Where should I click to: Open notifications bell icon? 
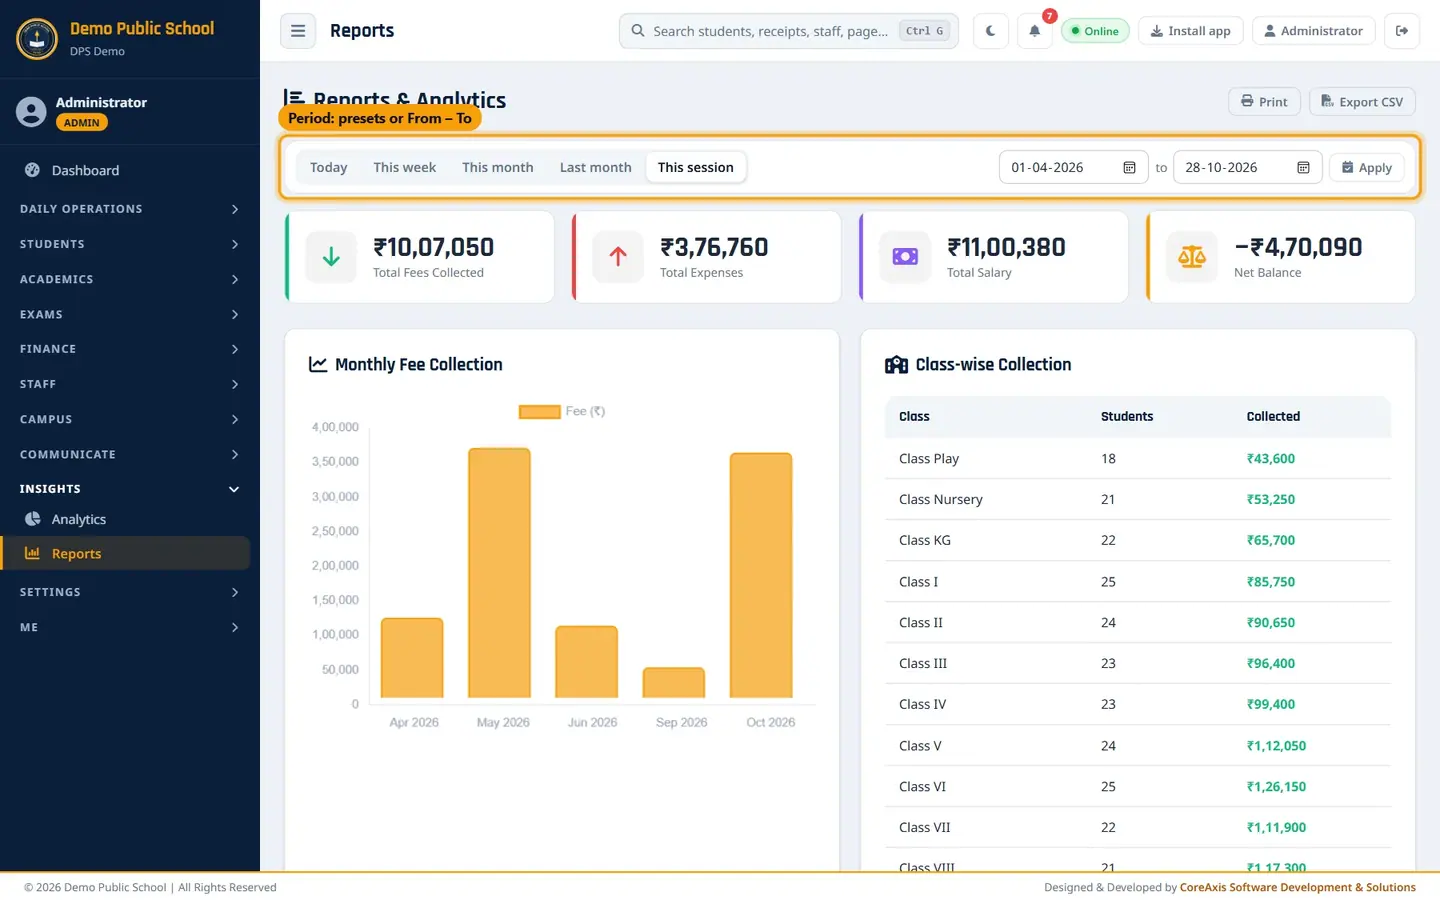pos(1035,31)
